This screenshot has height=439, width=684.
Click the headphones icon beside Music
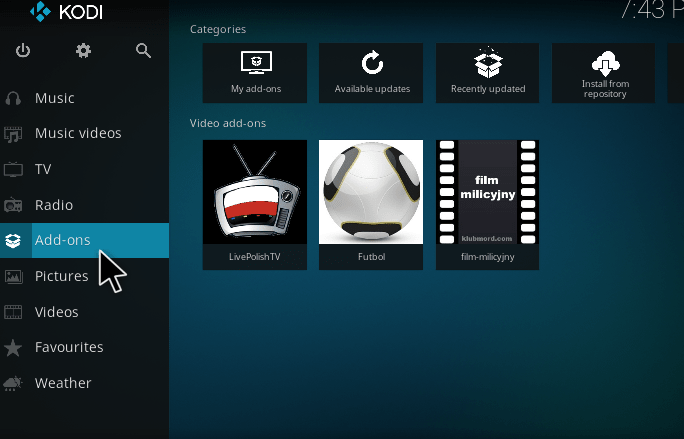click(13, 98)
